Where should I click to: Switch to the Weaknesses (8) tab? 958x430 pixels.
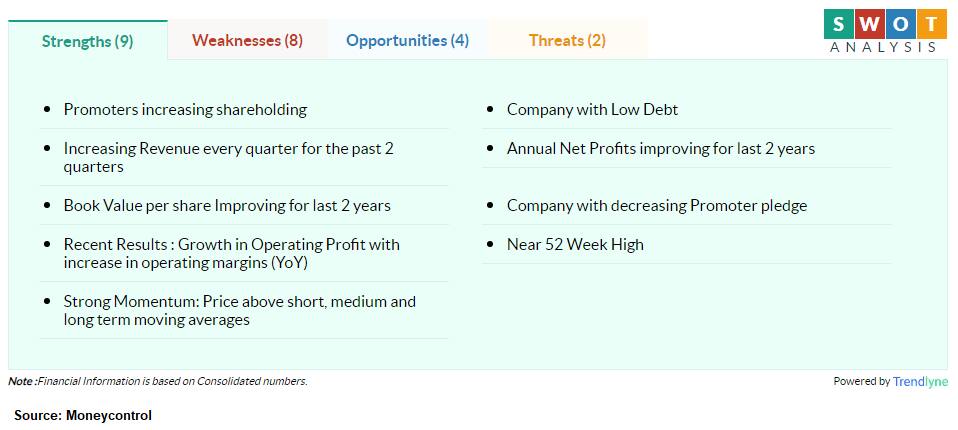247,40
